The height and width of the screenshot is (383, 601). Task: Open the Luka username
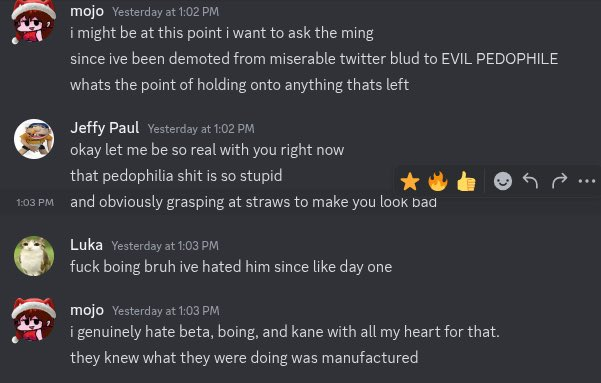point(86,245)
